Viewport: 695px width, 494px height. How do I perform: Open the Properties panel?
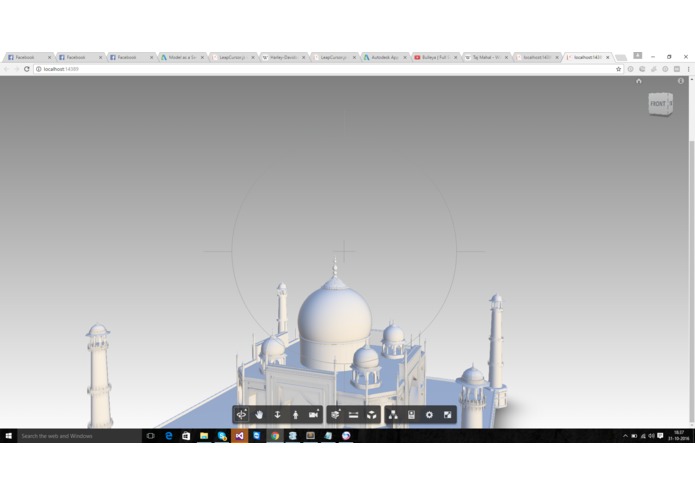[x=411, y=415]
